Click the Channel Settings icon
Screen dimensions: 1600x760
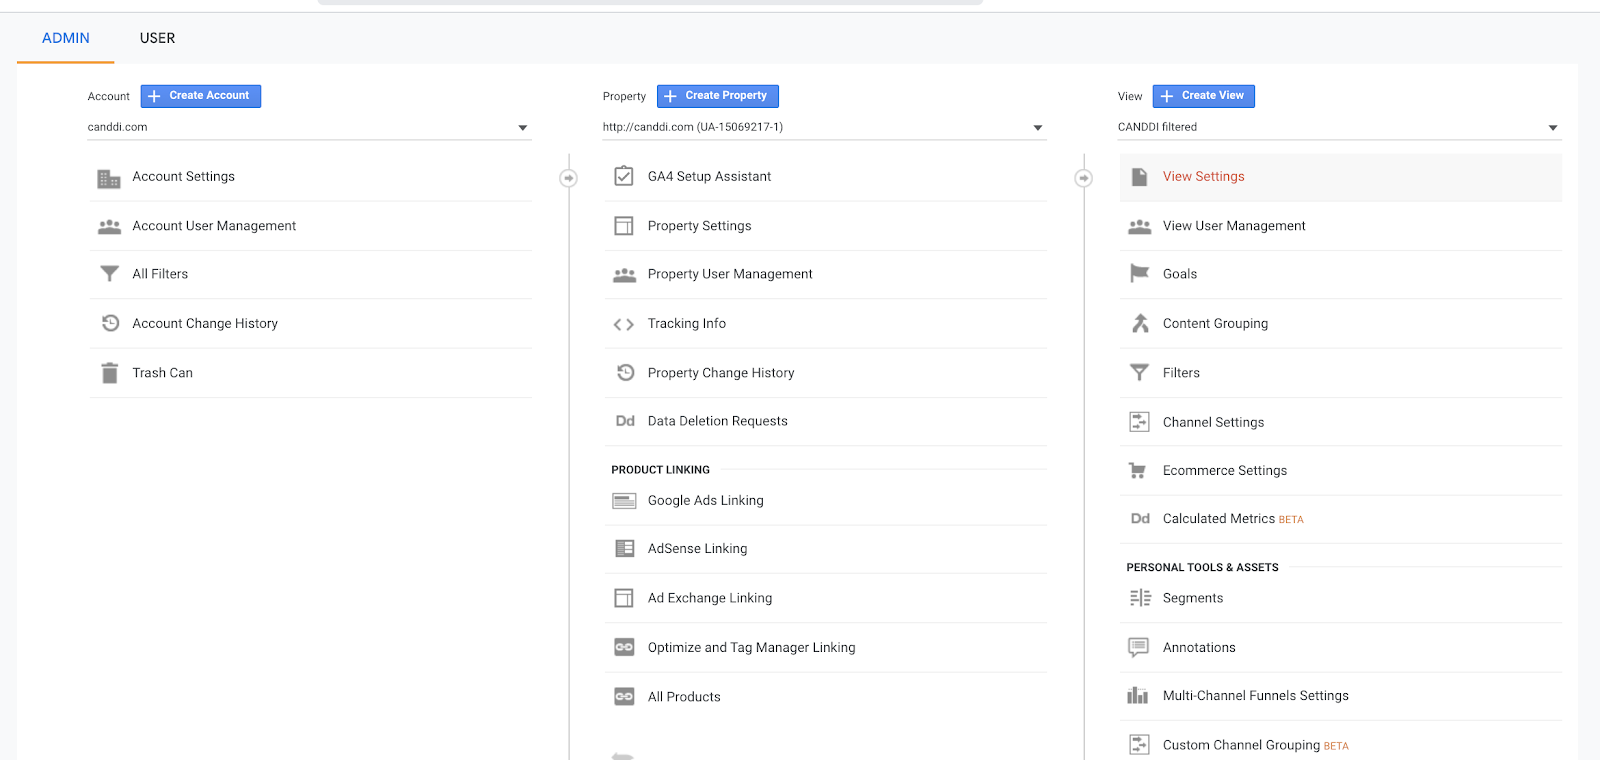pyautogui.click(x=1139, y=422)
